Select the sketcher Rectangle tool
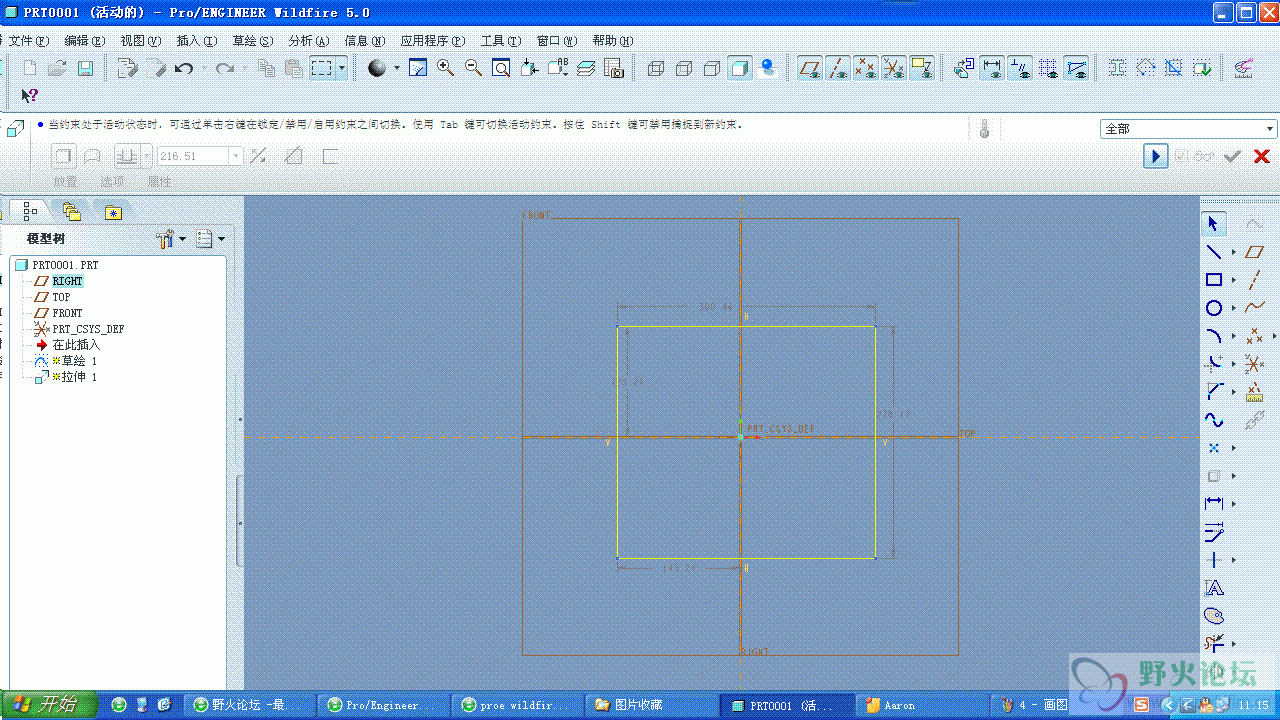Screen dimensions: 1280x720 [x=1213, y=280]
